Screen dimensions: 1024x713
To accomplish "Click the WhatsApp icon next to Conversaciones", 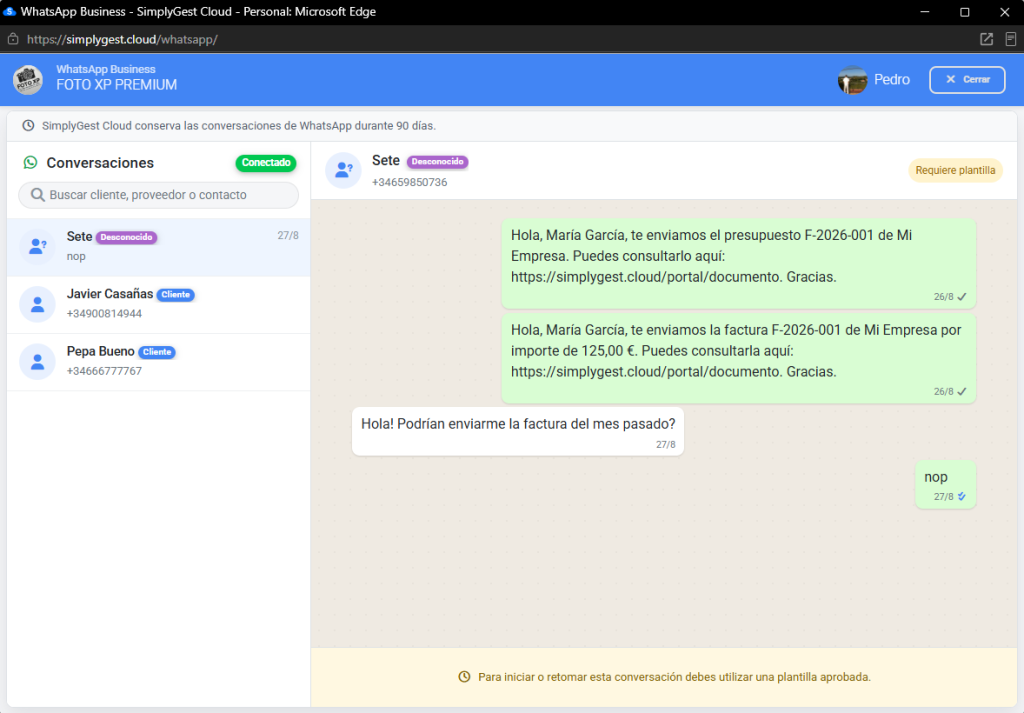I will point(30,163).
